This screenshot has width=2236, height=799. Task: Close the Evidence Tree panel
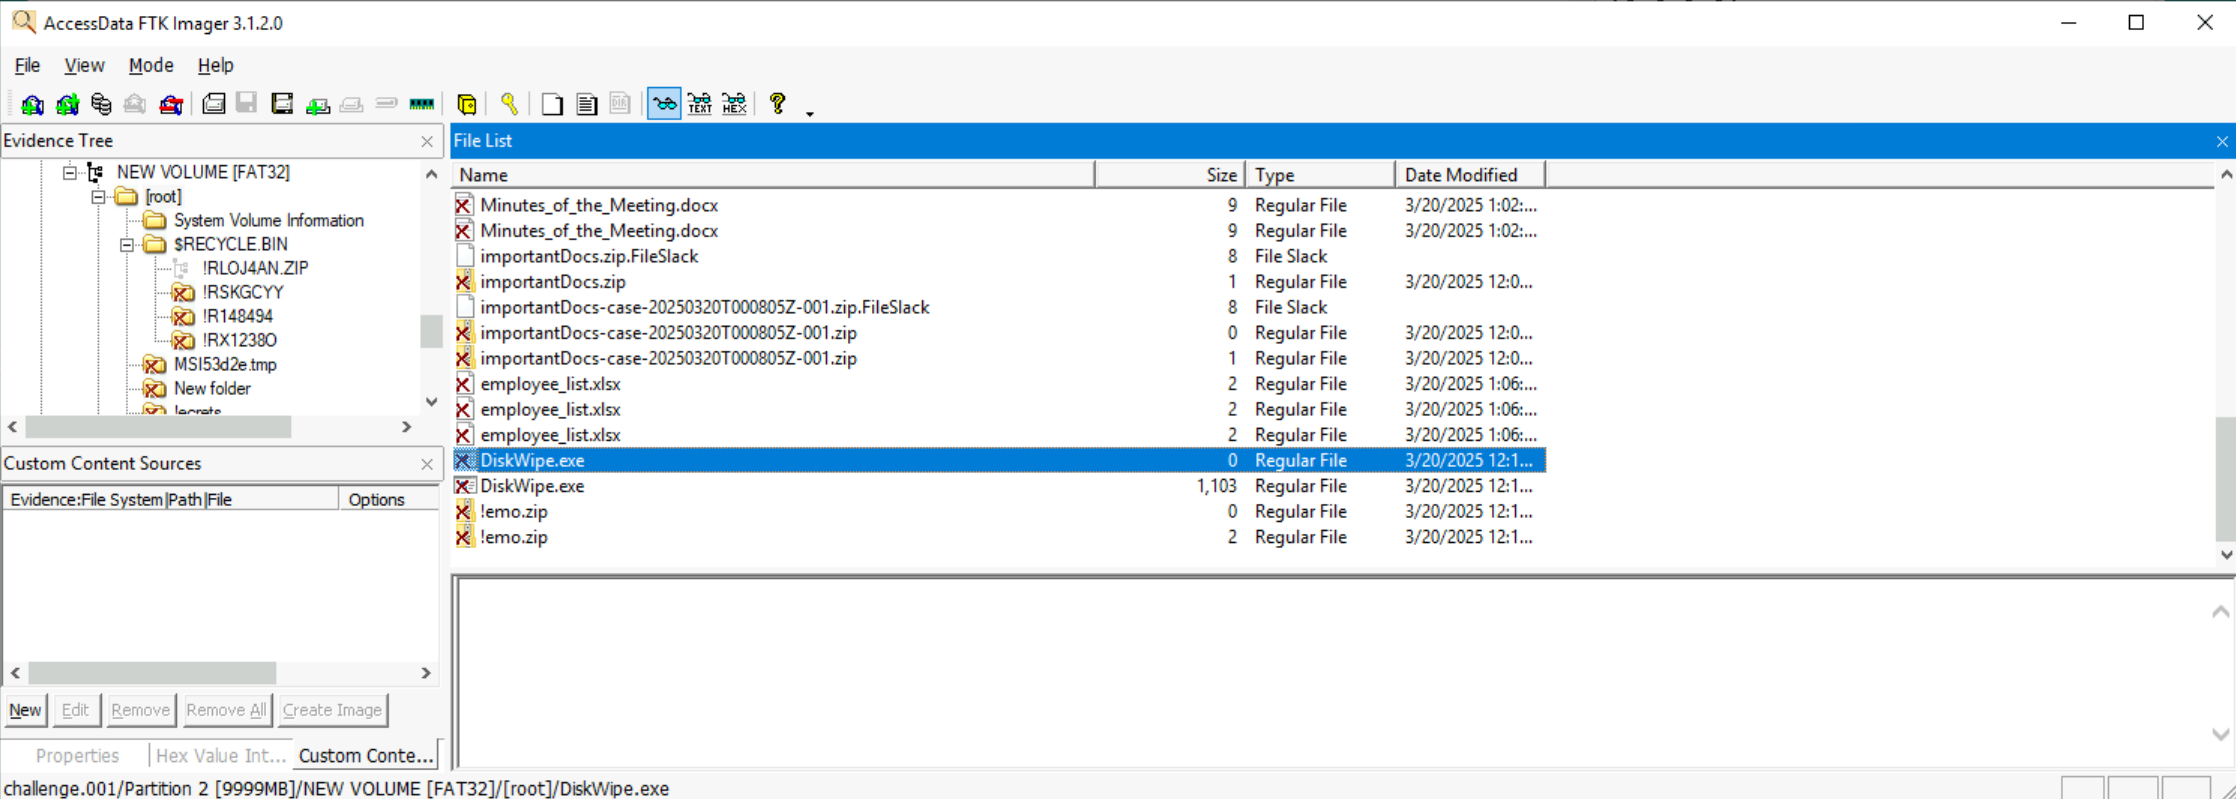(427, 142)
